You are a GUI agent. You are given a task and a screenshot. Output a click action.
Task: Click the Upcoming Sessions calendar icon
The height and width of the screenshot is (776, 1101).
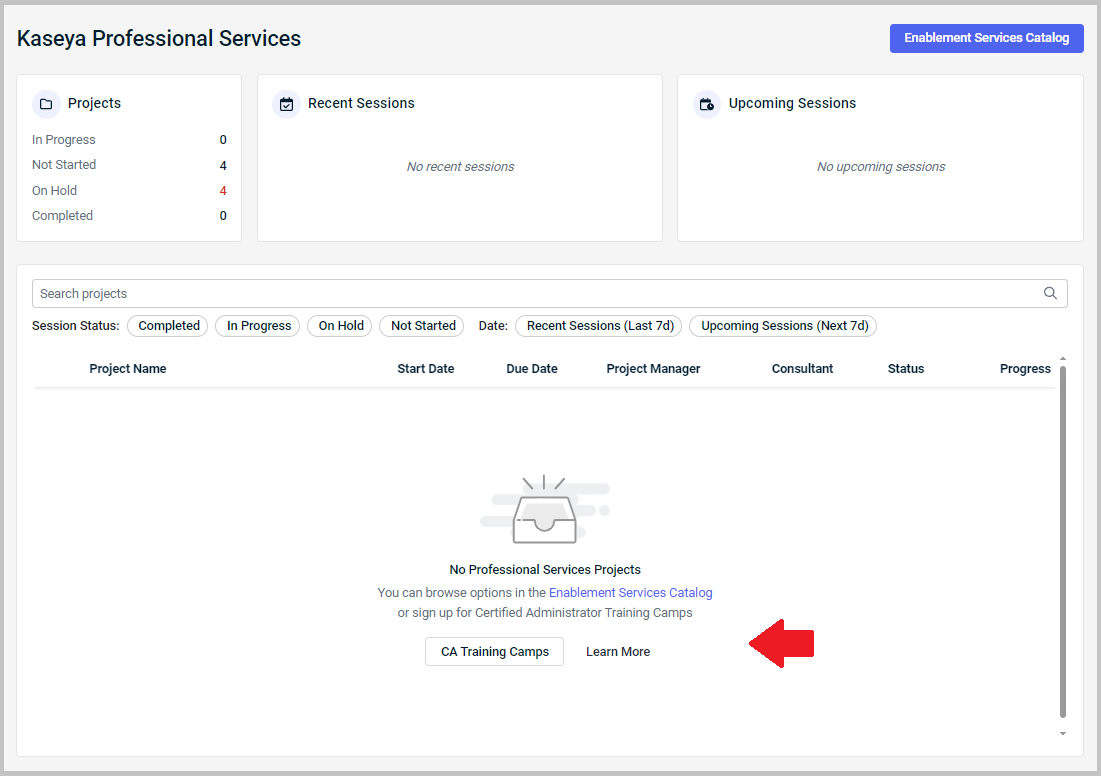pyautogui.click(x=707, y=104)
